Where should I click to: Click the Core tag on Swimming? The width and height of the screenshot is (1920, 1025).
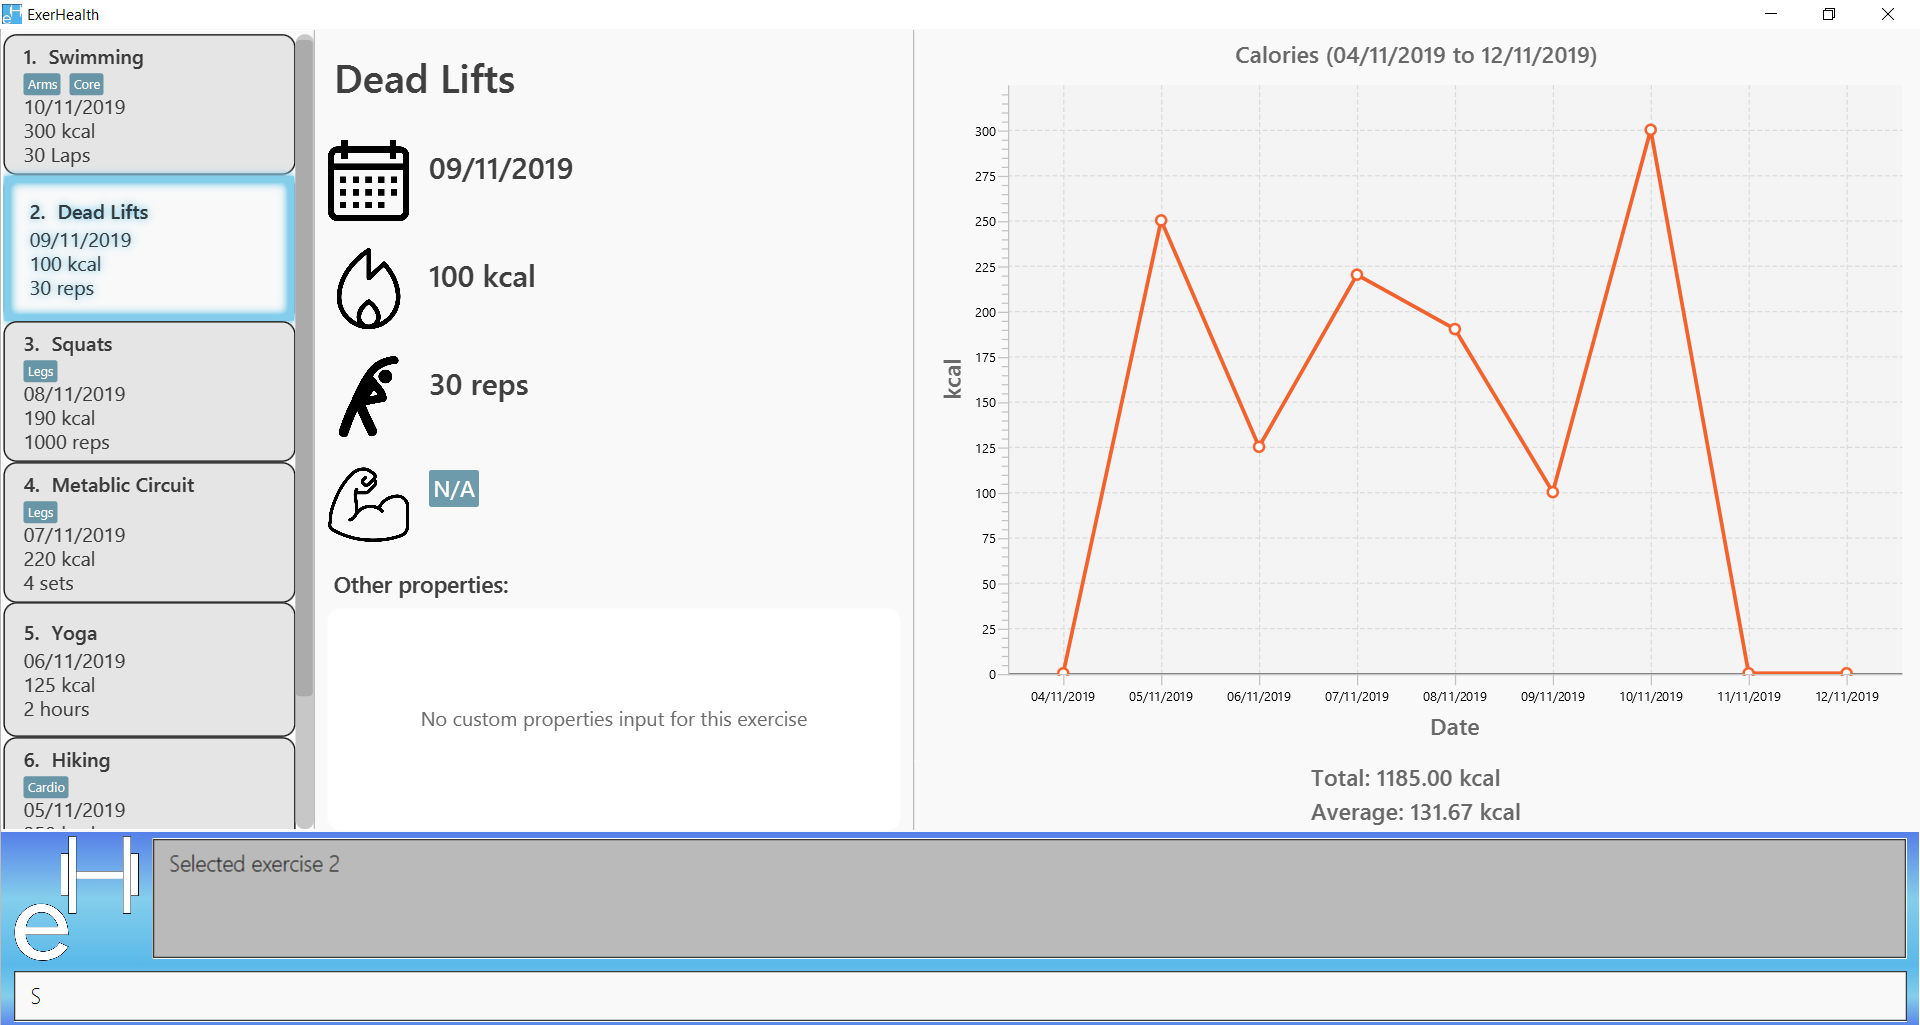click(87, 84)
